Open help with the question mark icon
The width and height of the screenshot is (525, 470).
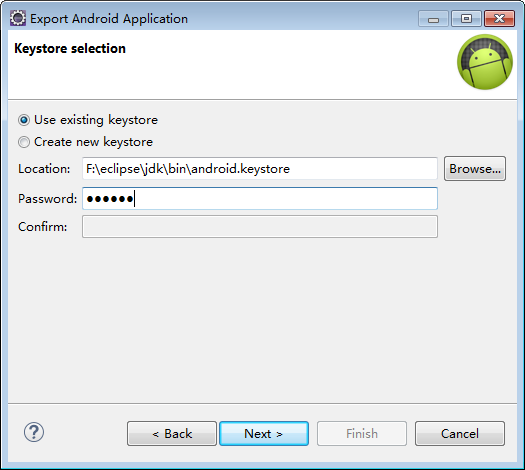pyautogui.click(x=34, y=432)
